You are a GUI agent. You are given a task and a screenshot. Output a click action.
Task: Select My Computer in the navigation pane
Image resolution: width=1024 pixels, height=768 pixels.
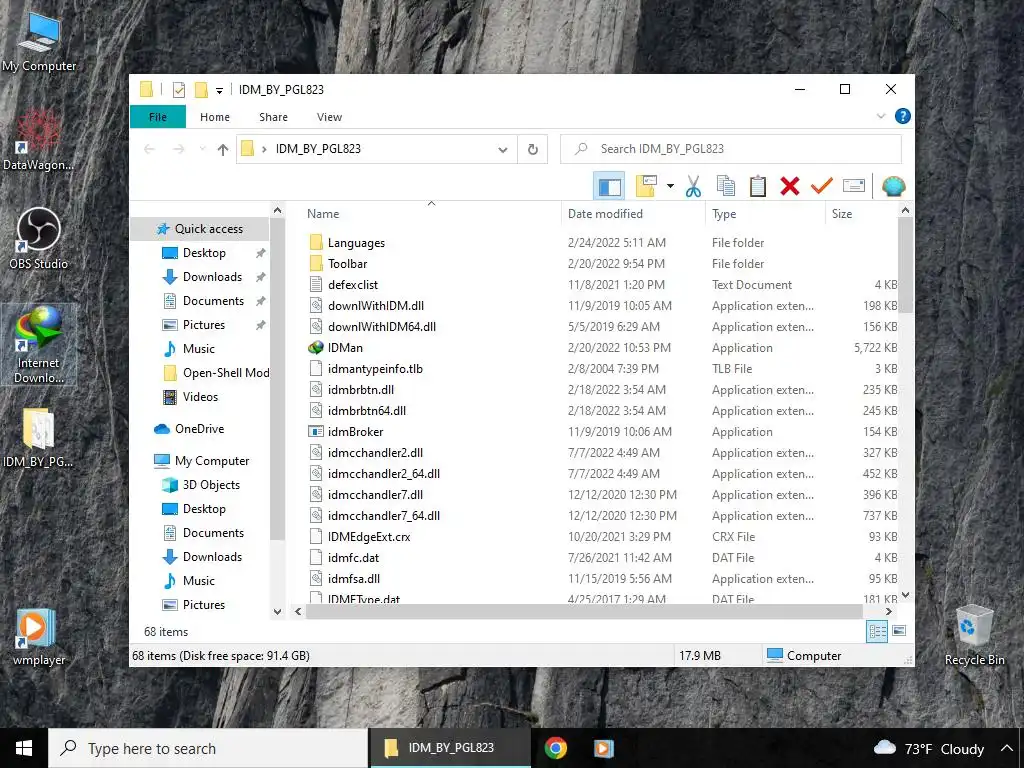212,461
